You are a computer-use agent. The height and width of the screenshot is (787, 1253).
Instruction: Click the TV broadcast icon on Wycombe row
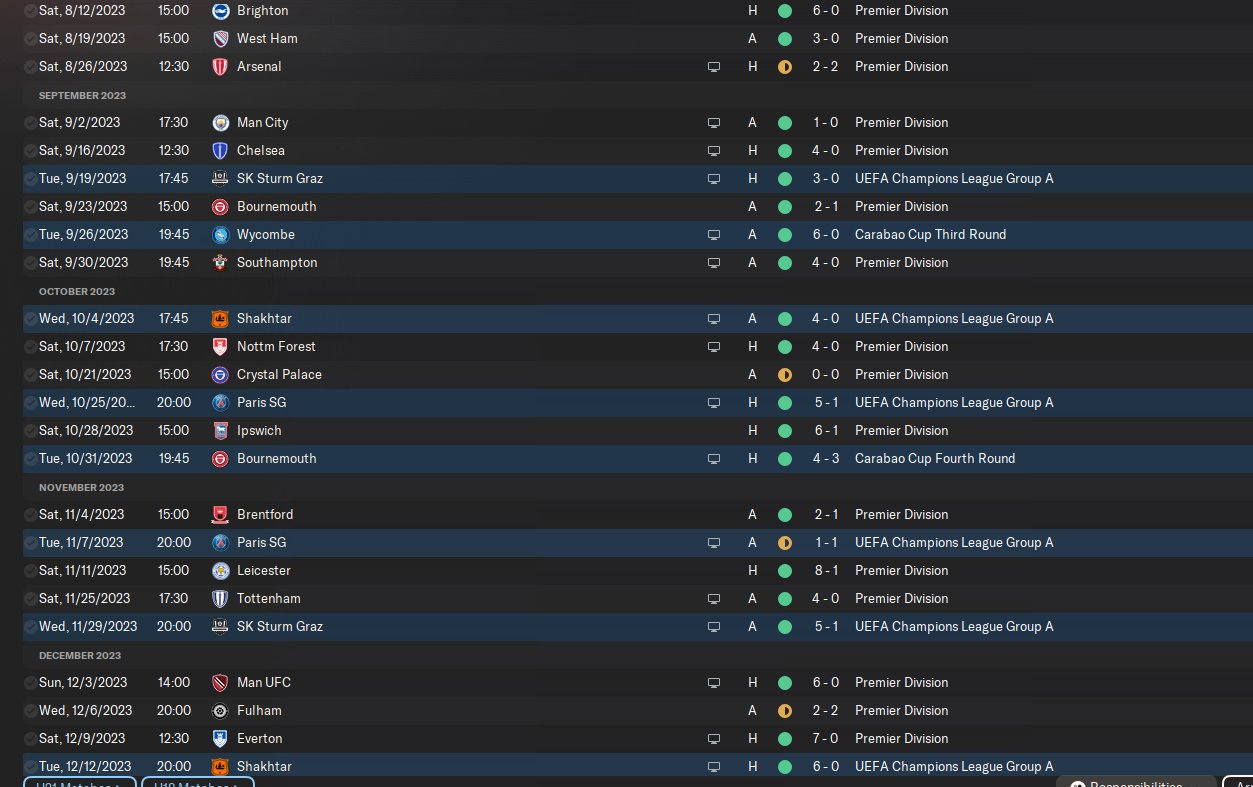pyautogui.click(x=714, y=235)
